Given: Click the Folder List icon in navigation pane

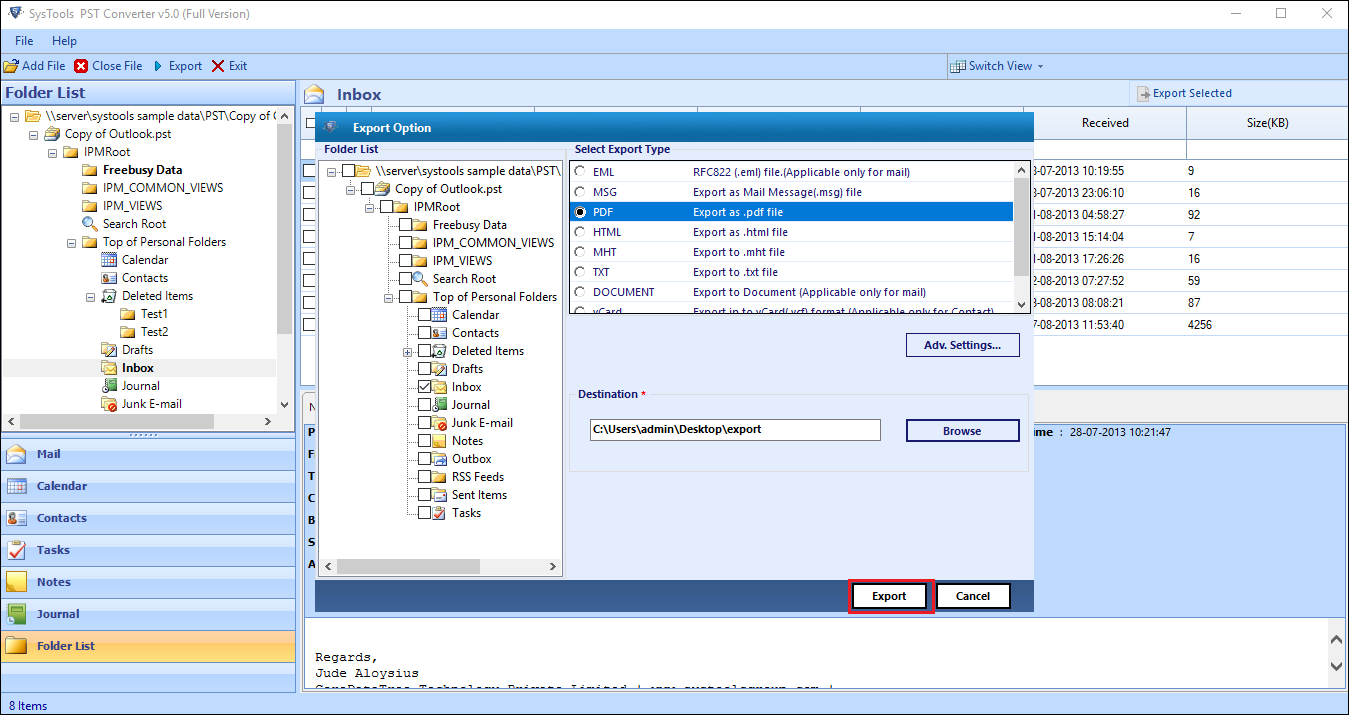Looking at the screenshot, I should [17, 646].
